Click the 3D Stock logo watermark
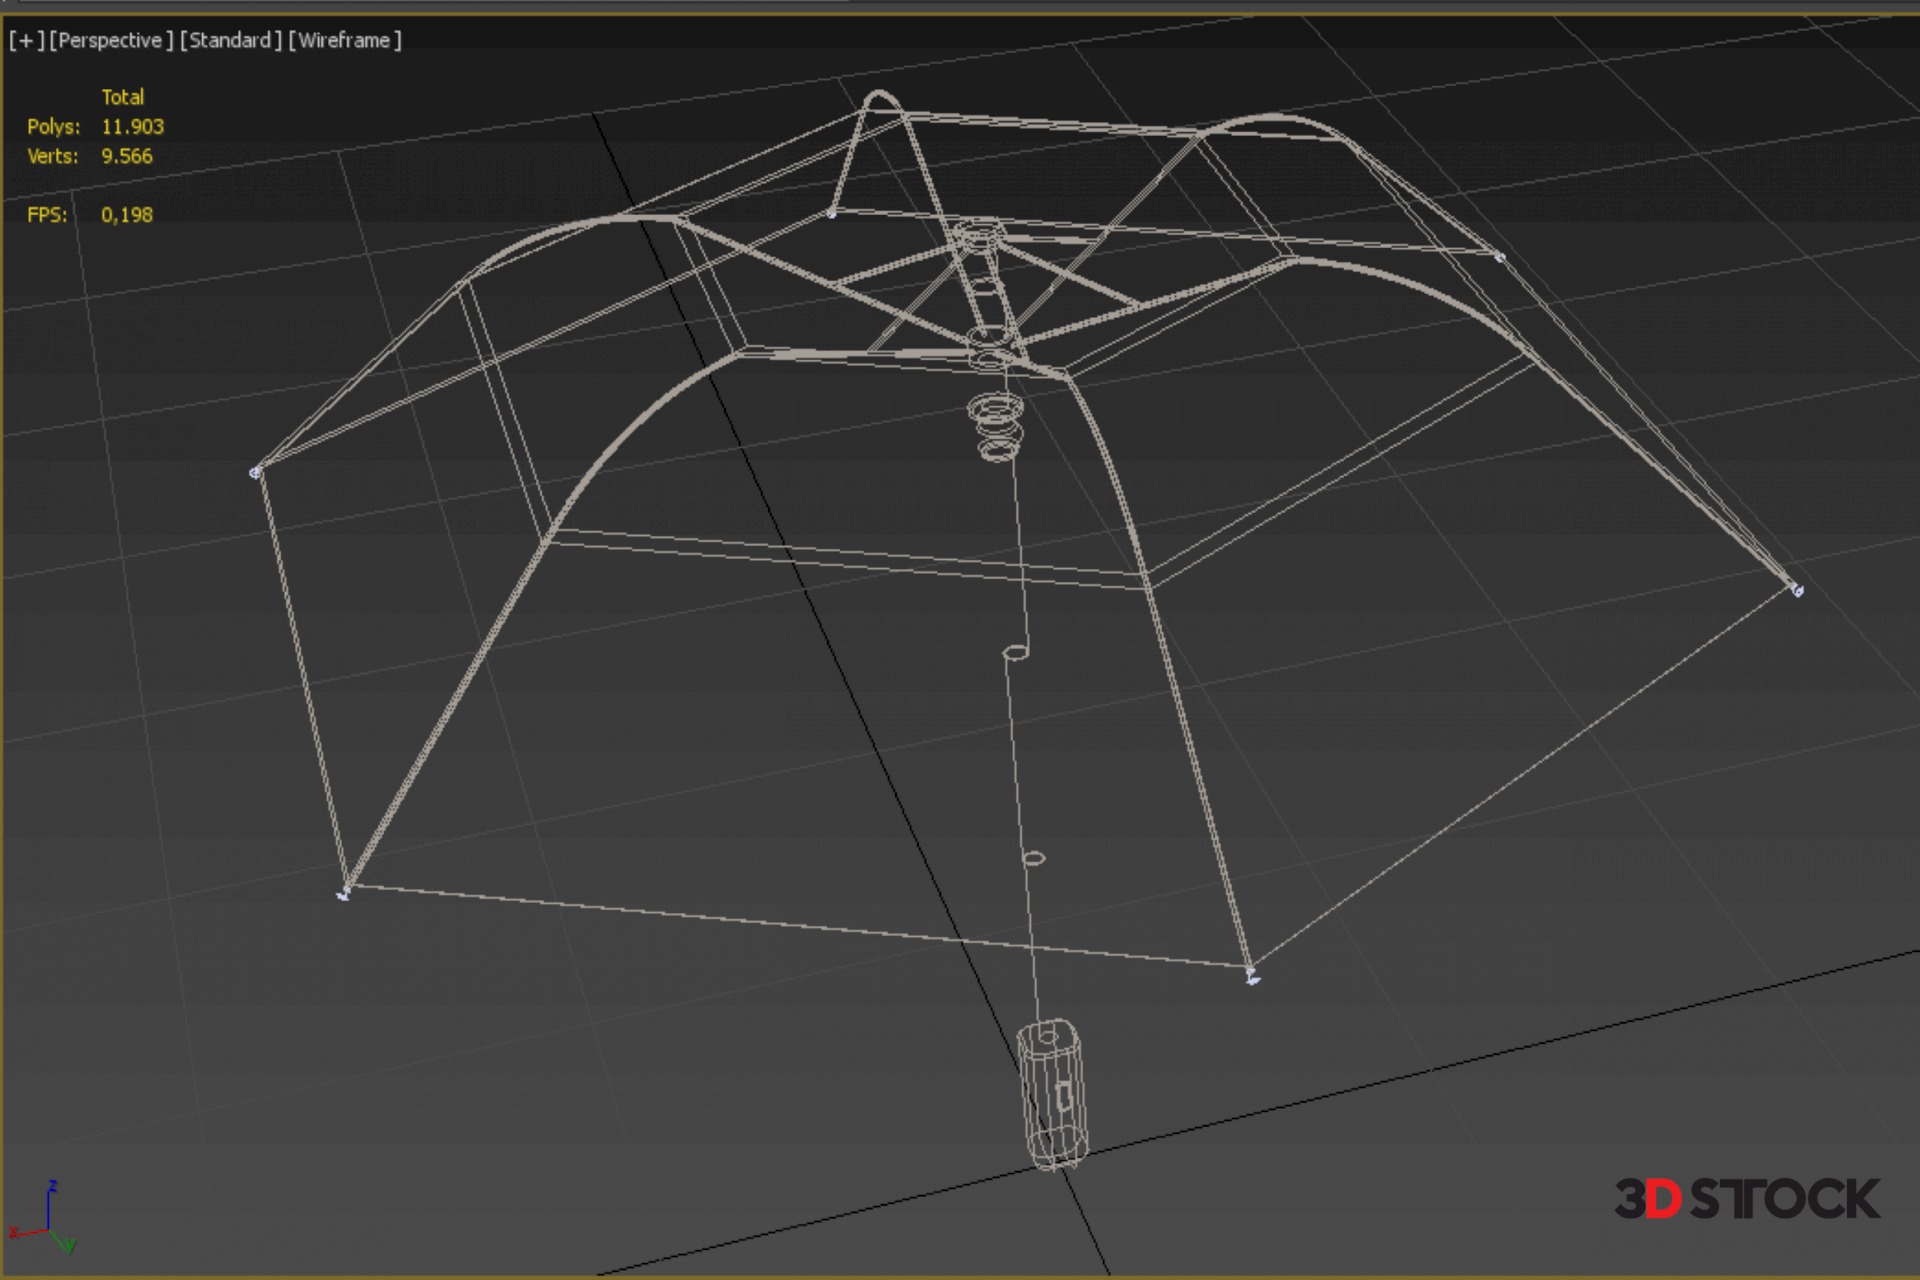Screen dimensions: 1920x1280 (x=1746, y=1199)
